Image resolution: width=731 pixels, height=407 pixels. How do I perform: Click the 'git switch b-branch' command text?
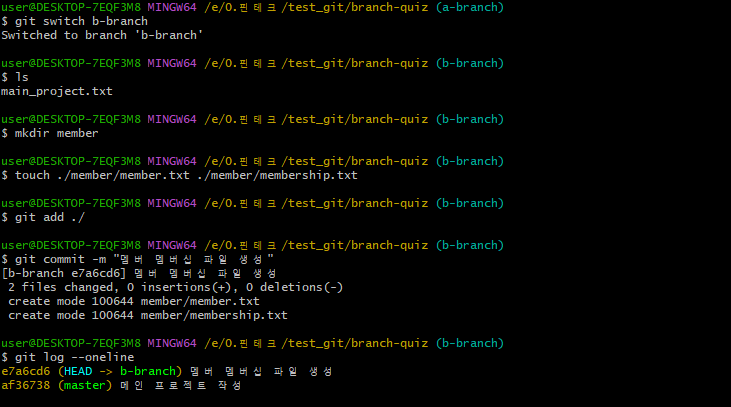[81, 21]
